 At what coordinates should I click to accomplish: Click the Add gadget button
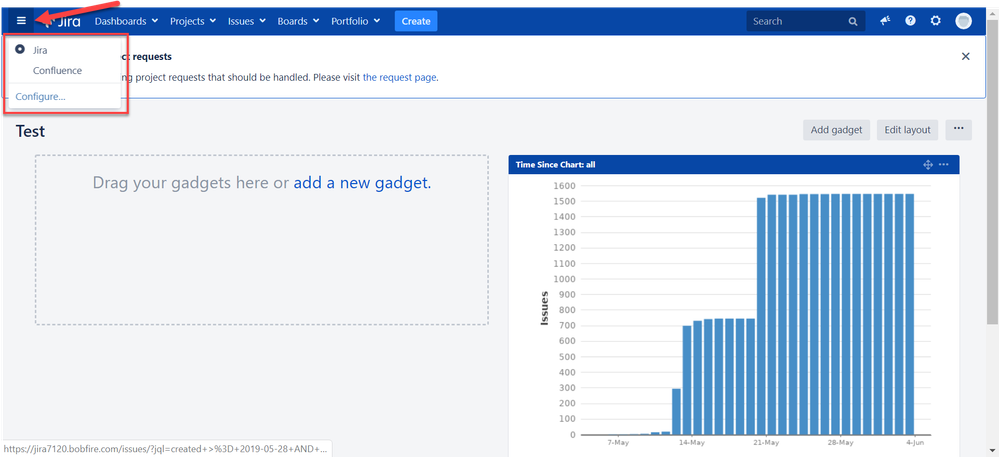pos(836,129)
